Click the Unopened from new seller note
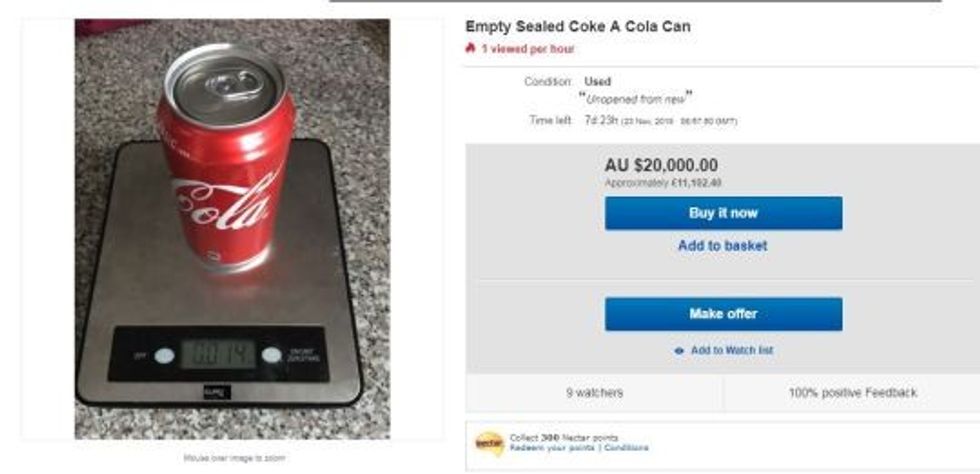 pos(636,97)
